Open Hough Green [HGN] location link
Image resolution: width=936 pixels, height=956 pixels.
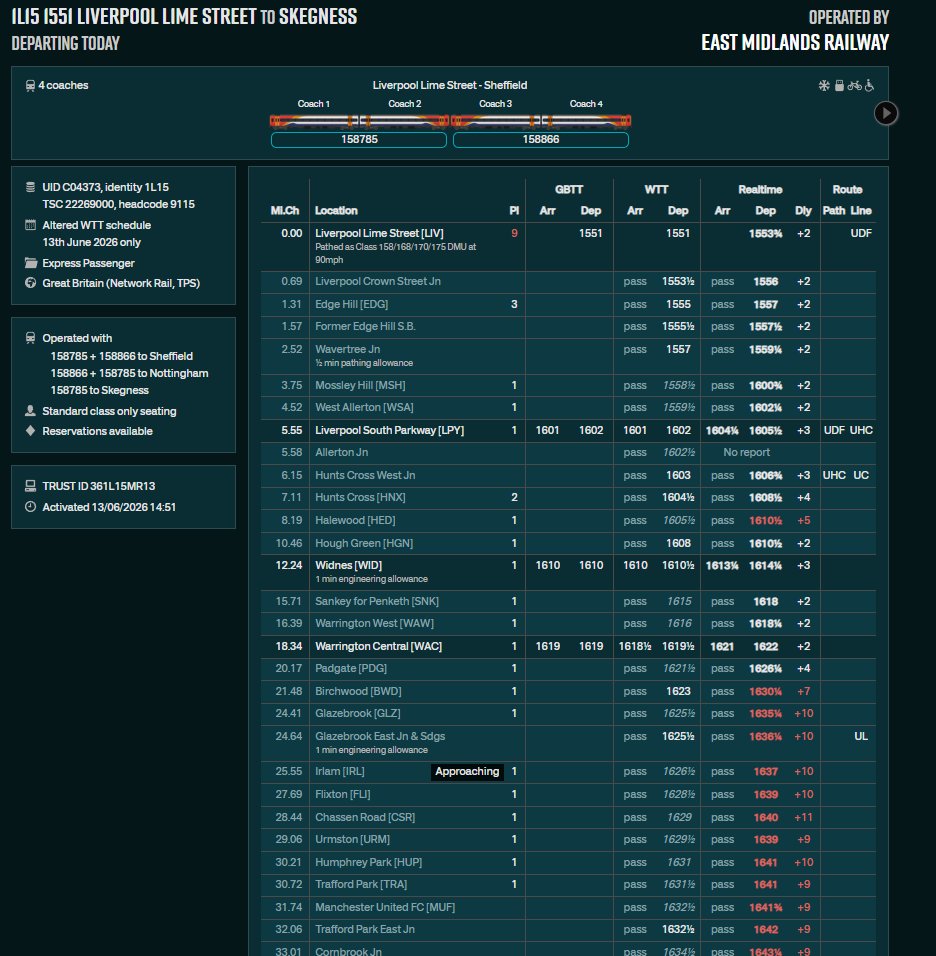tap(364, 543)
